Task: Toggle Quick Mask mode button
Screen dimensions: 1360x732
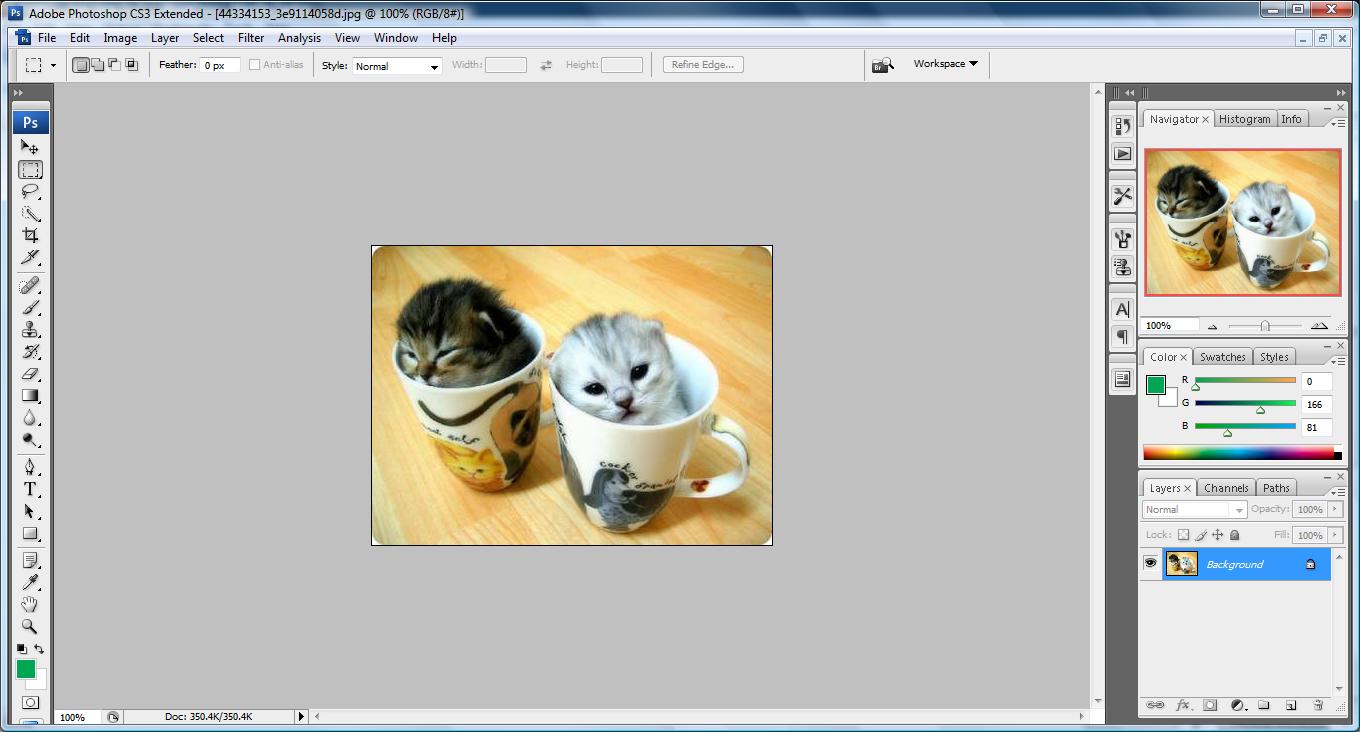Action: pyautogui.click(x=30, y=703)
